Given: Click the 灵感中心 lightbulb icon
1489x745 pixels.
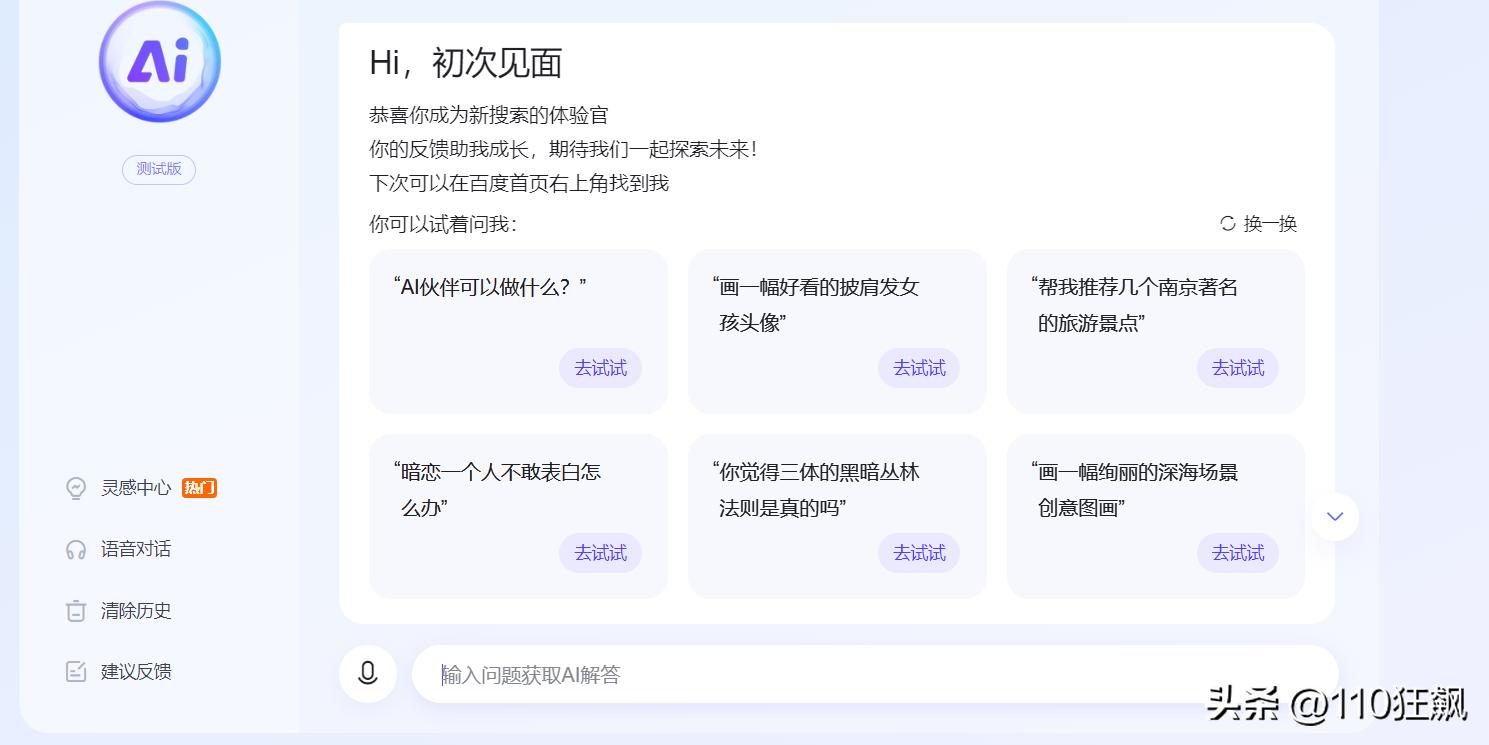Looking at the screenshot, I should [75, 488].
